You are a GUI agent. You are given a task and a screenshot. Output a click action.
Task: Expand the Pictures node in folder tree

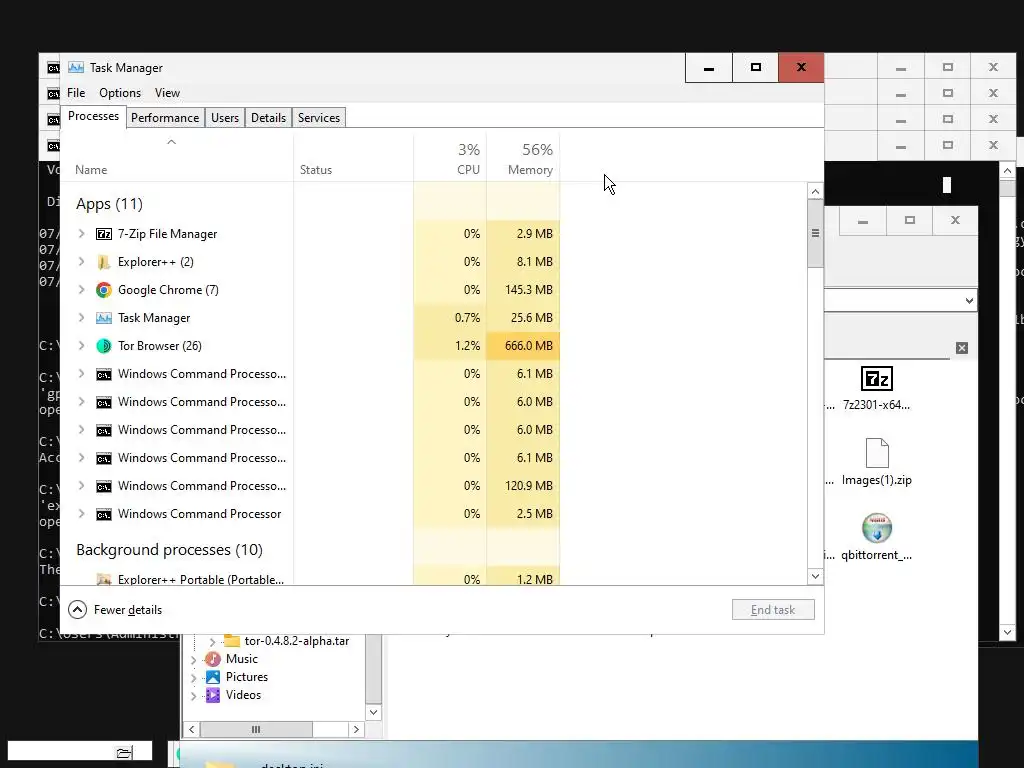tap(193, 679)
